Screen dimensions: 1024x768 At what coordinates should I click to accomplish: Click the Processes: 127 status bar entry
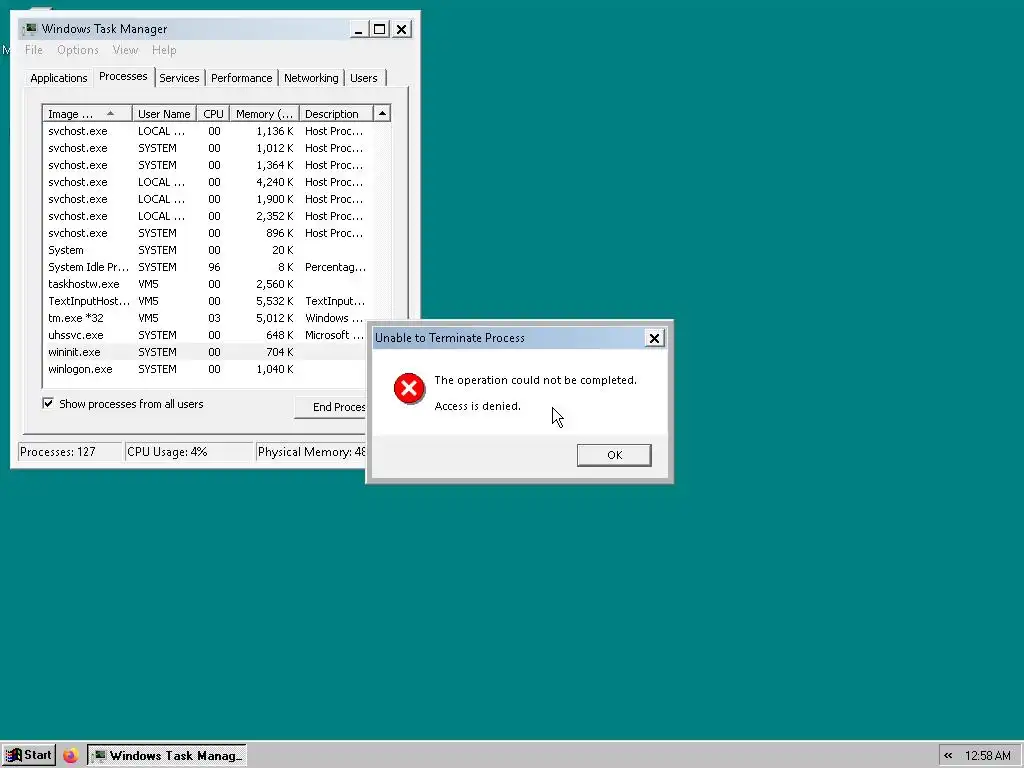70,452
